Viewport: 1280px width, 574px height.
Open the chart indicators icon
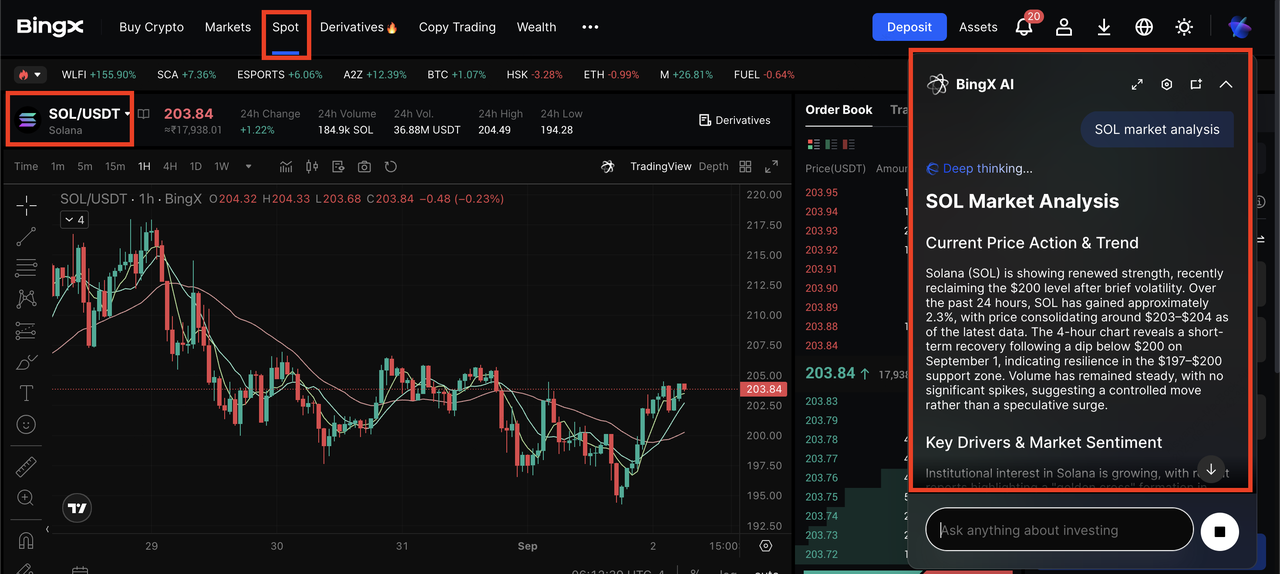(286, 167)
